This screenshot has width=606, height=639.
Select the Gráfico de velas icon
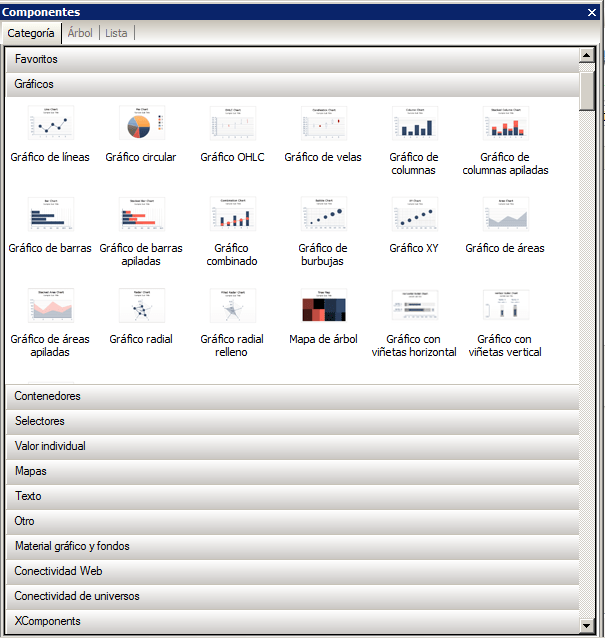click(x=323, y=124)
